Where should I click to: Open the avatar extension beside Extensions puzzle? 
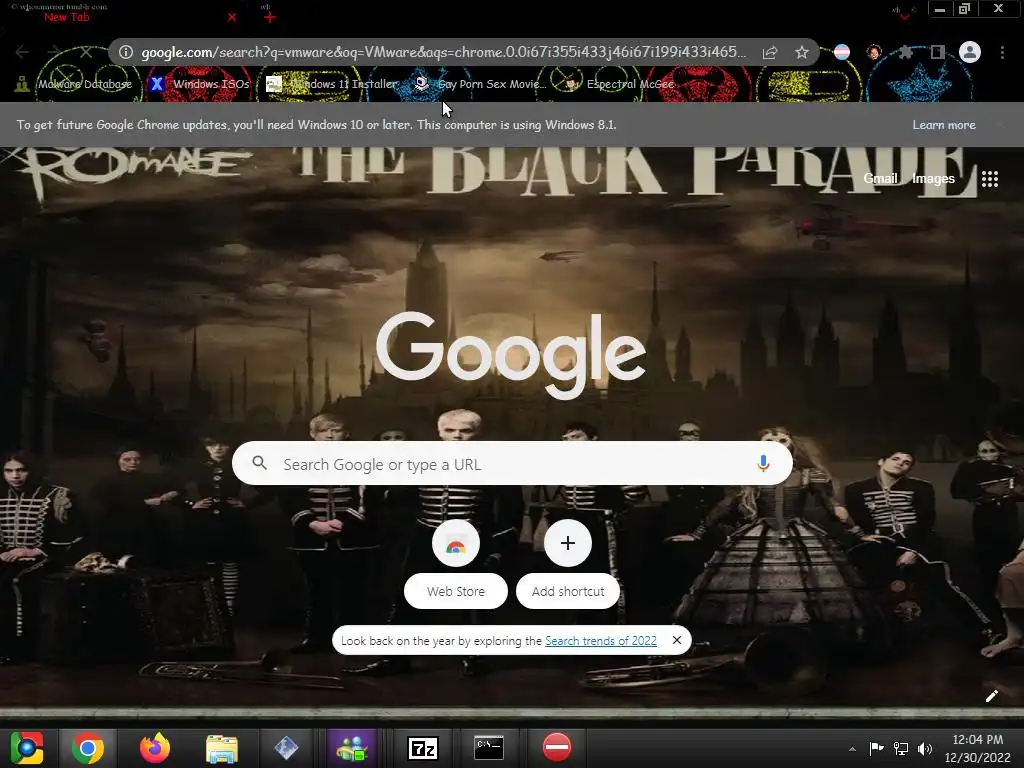tap(874, 52)
